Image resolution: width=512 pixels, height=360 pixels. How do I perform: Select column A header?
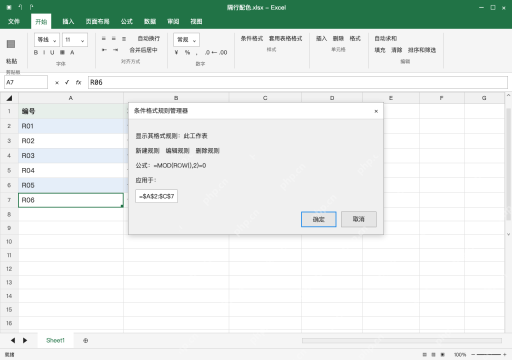pyautogui.click(x=71, y=98)
